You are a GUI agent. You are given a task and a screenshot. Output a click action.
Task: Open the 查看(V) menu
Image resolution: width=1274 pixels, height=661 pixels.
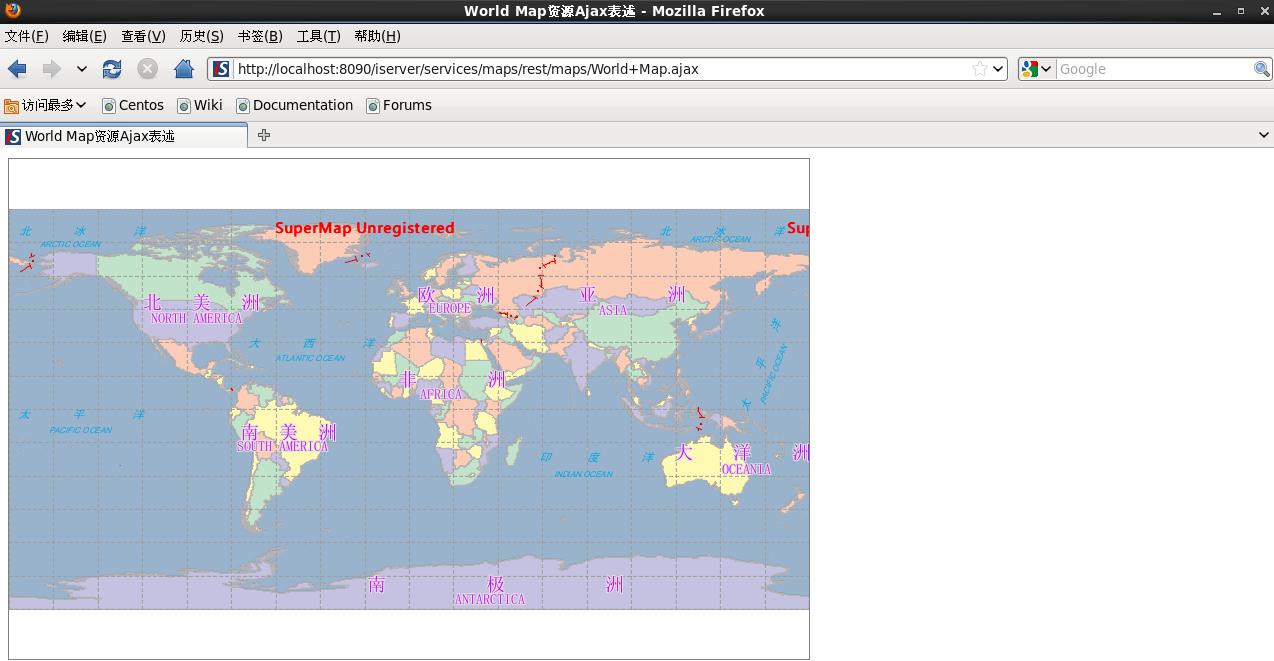coord(143,36)
